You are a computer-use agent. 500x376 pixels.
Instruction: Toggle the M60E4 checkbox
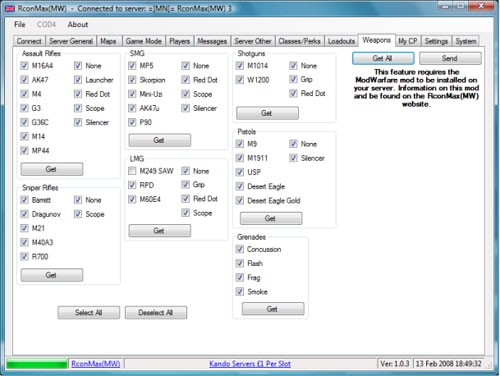coord(132,199)
